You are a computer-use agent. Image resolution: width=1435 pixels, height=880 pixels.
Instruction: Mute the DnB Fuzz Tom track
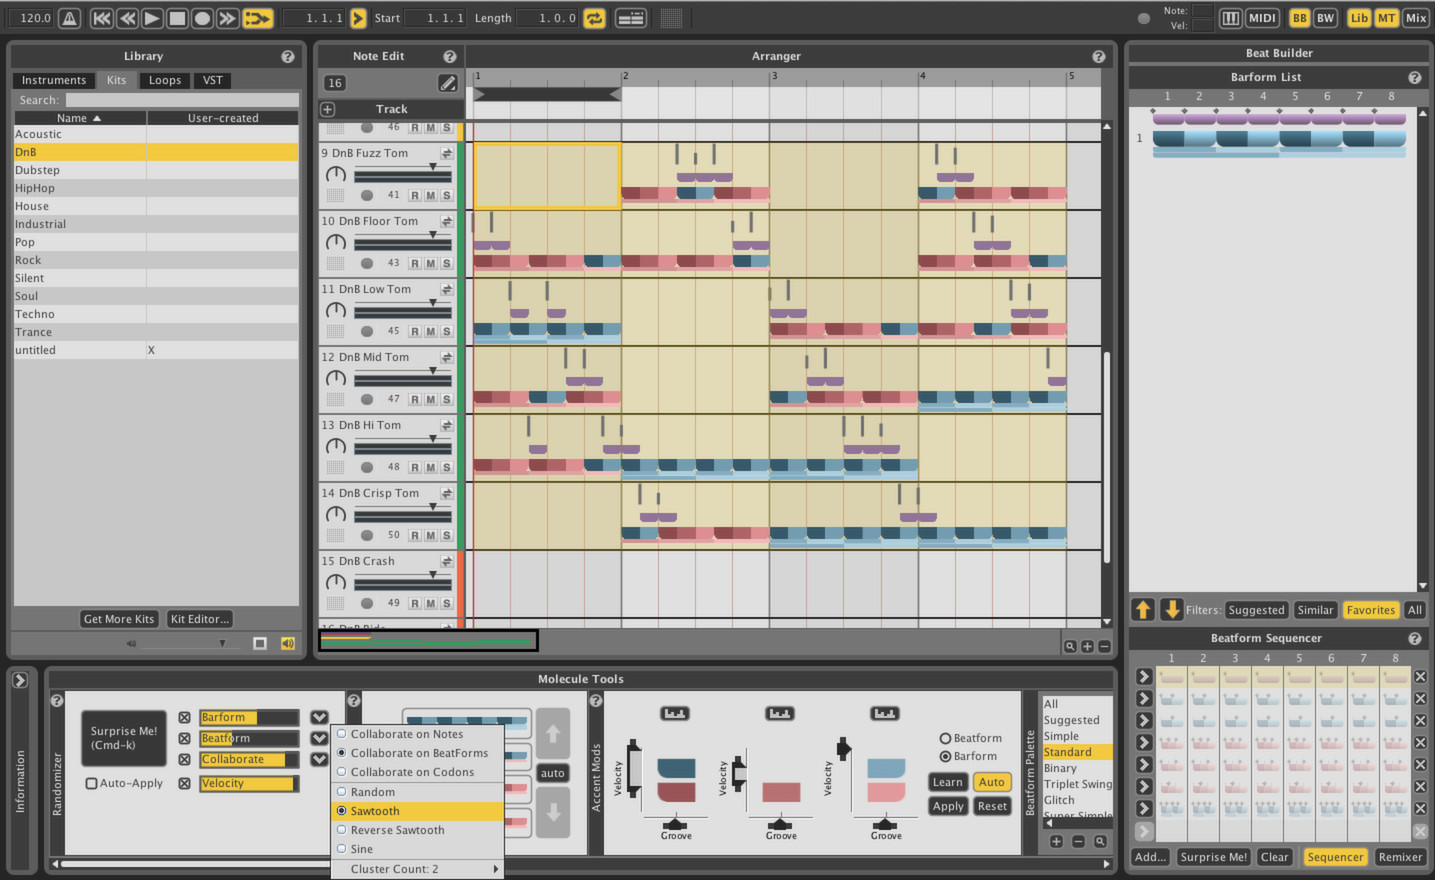coord(429,195)
